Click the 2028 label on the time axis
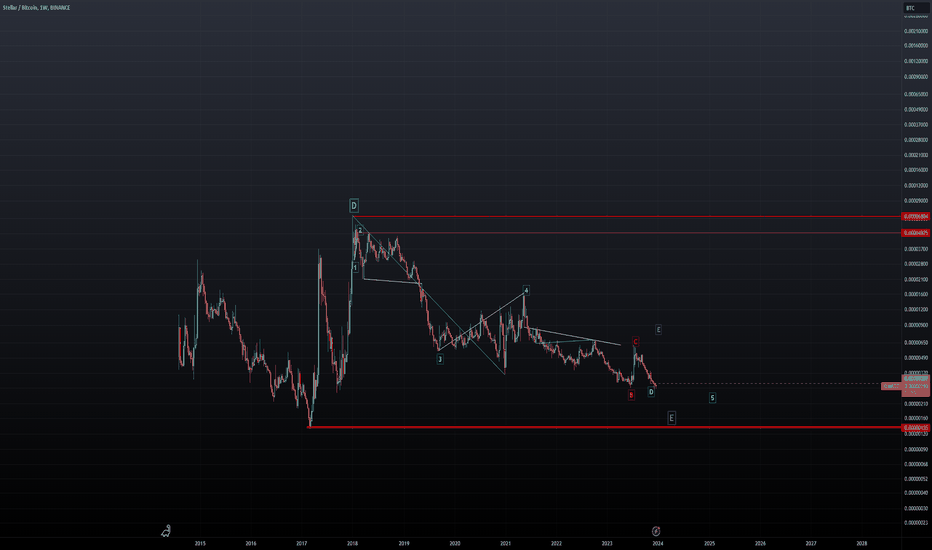This screenshot has height=550, width=932. [861, 543]
